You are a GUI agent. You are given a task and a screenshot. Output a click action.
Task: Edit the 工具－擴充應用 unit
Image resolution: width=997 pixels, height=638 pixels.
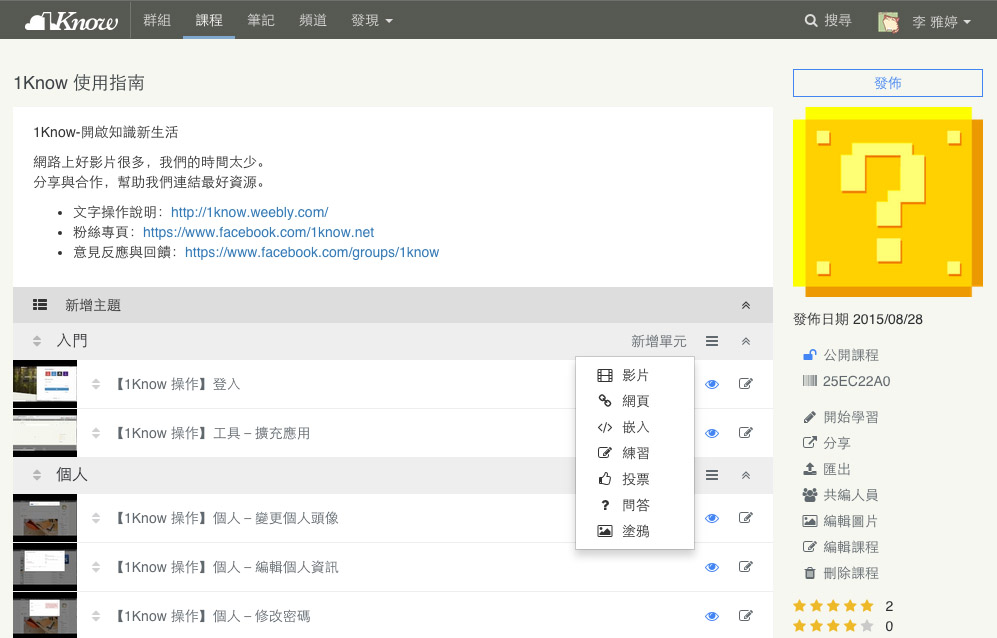pyautogui.click(x=745, y=433)
